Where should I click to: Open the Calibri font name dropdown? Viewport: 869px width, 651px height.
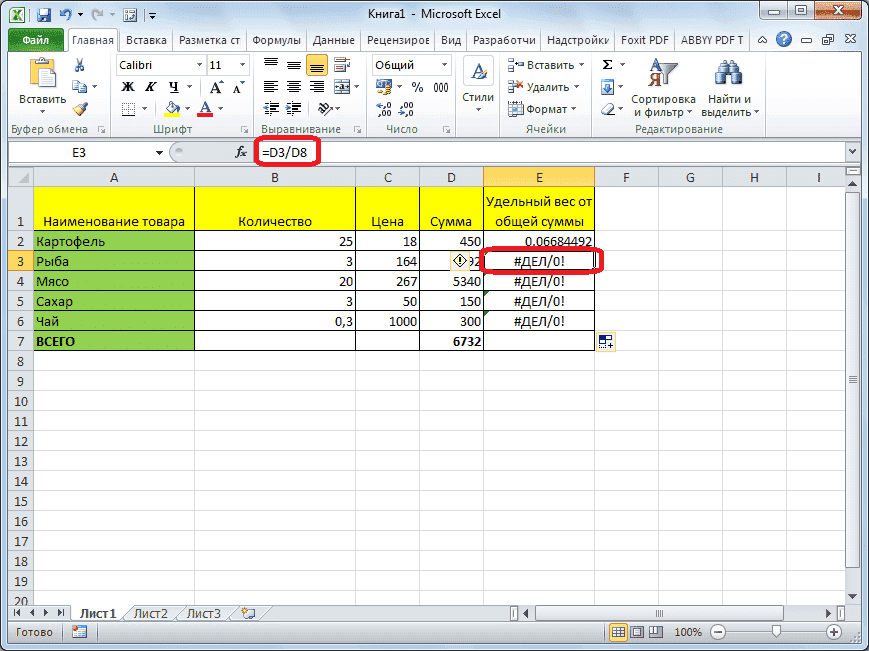tap(197, 64)
